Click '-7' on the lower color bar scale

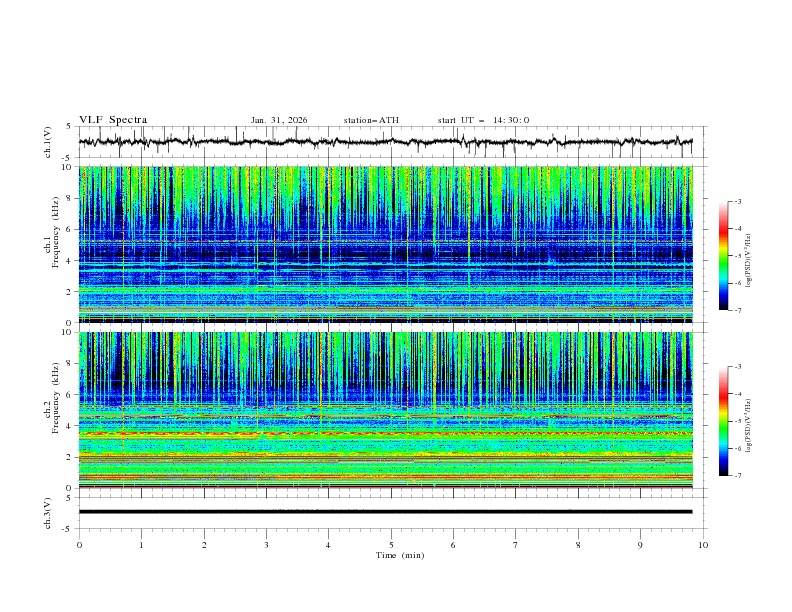tap(737, 476)
